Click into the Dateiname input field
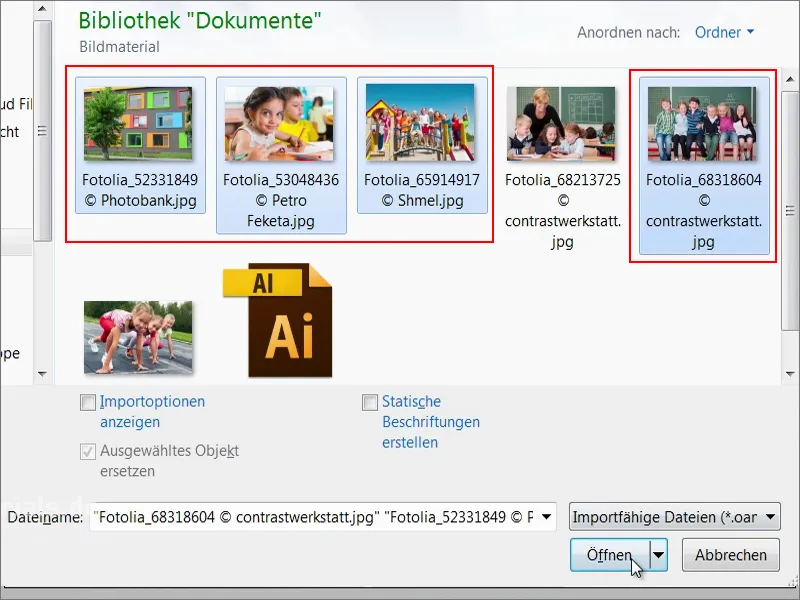Image resolution: width=800 pixels, height=600 pixels. tap(314, 517)
